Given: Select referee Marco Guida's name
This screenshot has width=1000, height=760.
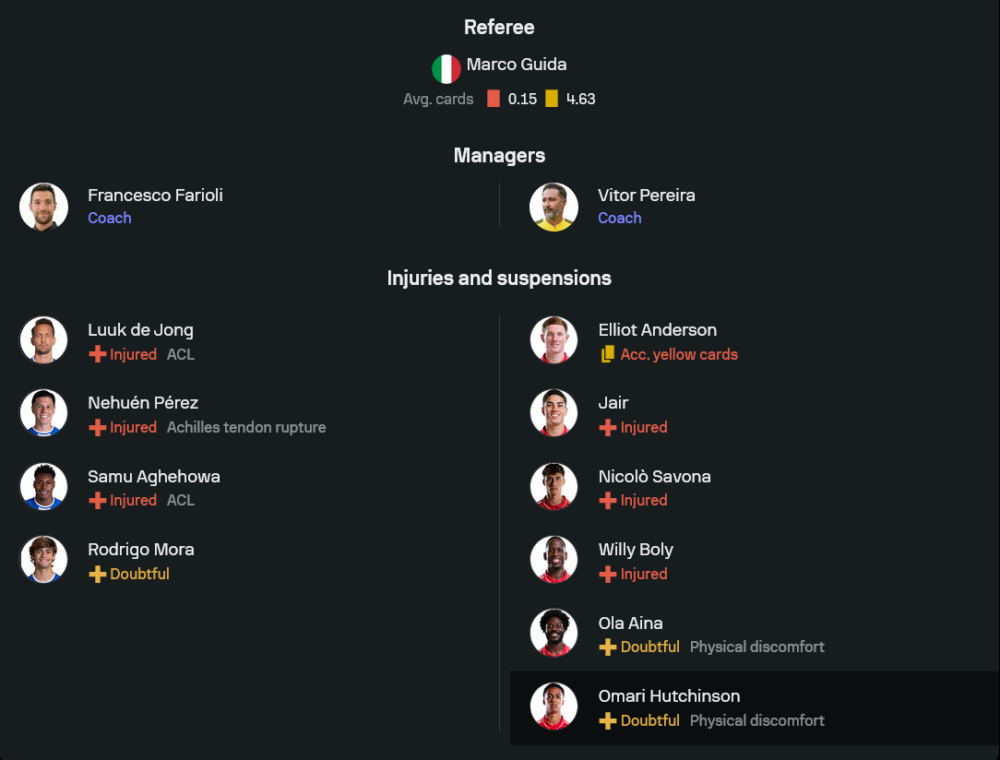Looking at the screenshot, I should 516,65.
